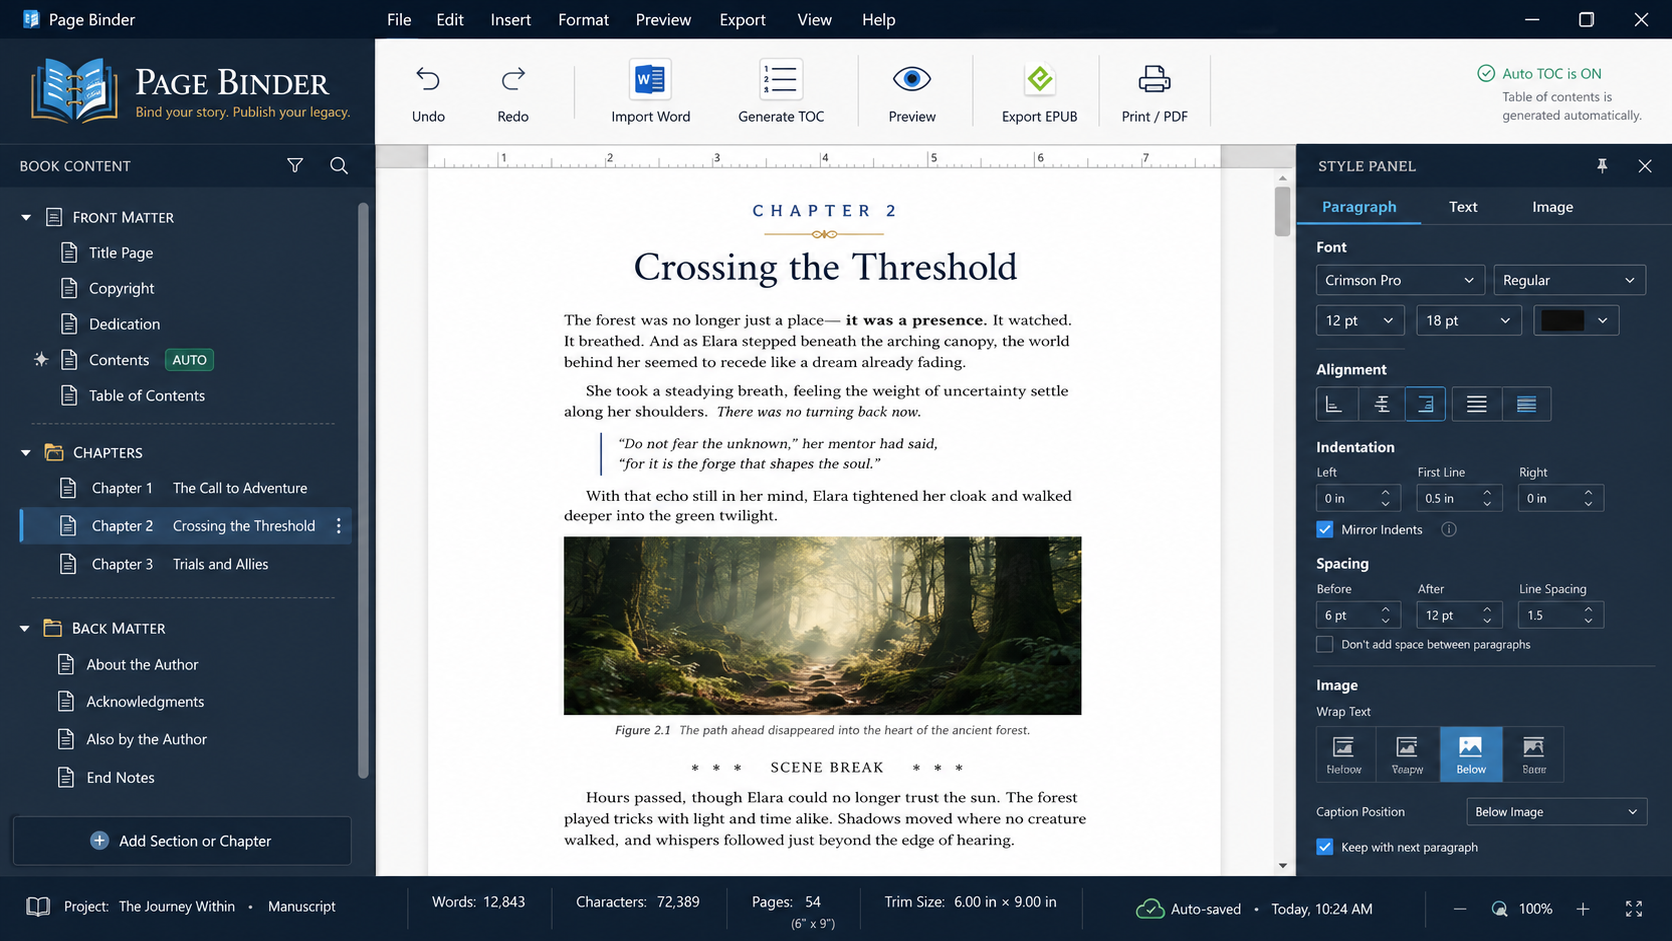Increase the Line Spacing value
Screen dimensions: 1672x941
(x=1588, y=609)
